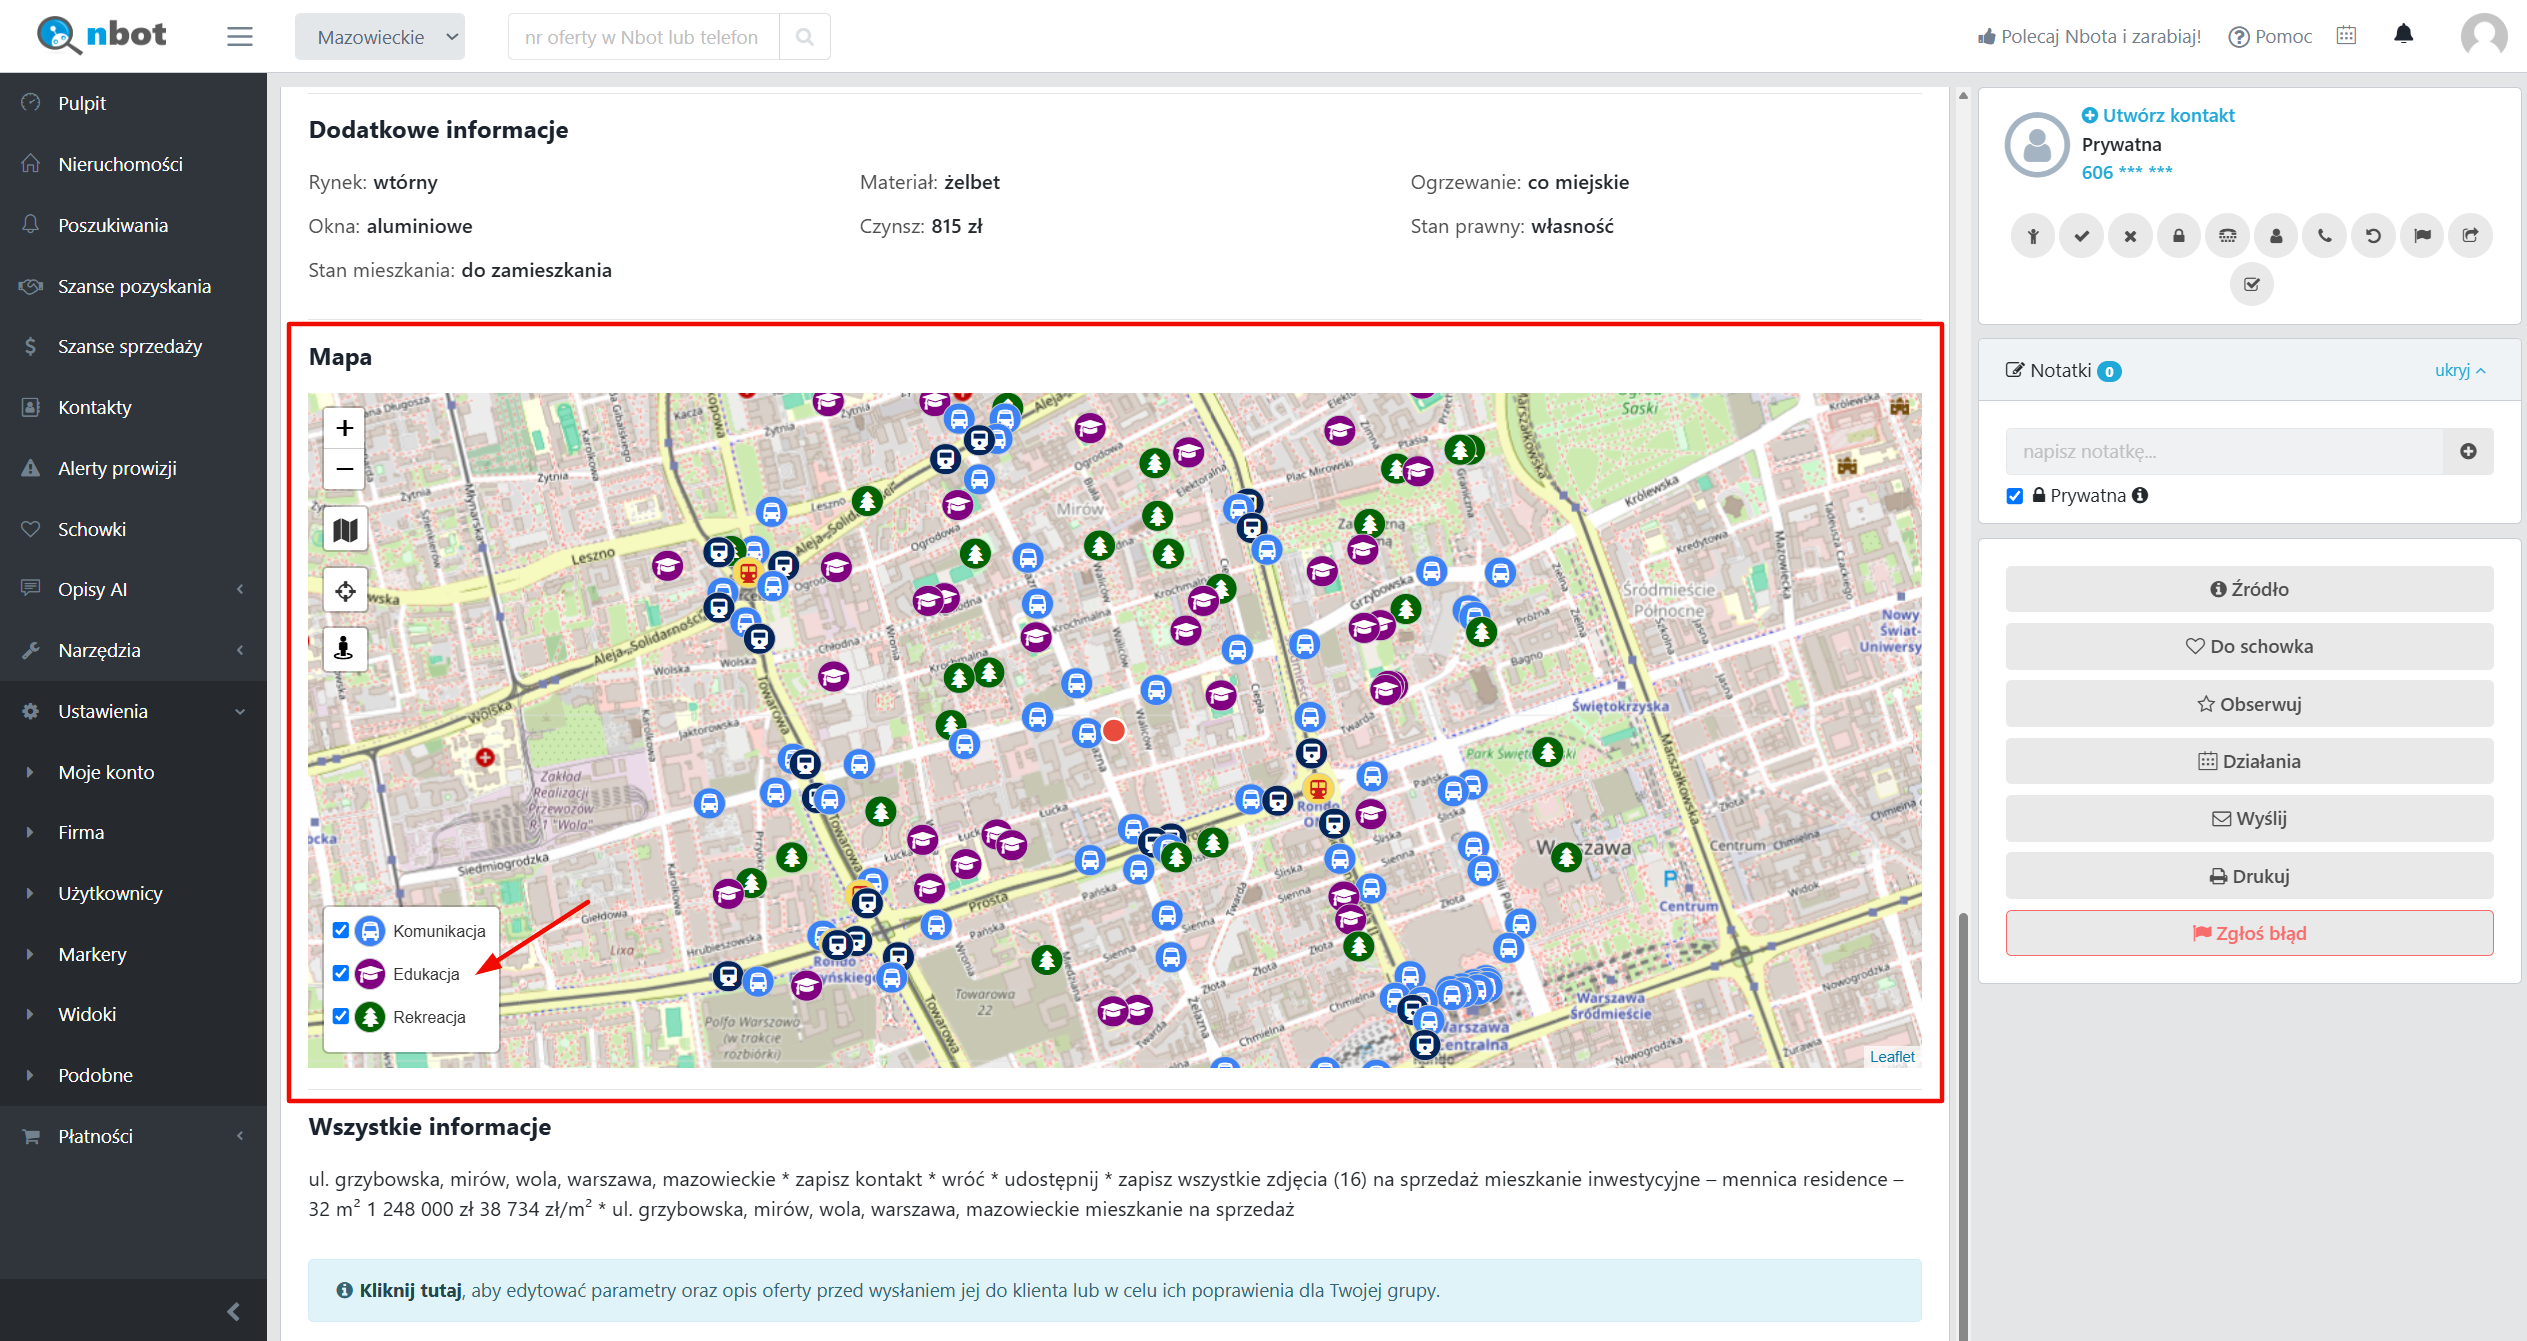
Task: Open Pulpit in the sidebar
Action: pyautogui.click(x=134, y=103)
